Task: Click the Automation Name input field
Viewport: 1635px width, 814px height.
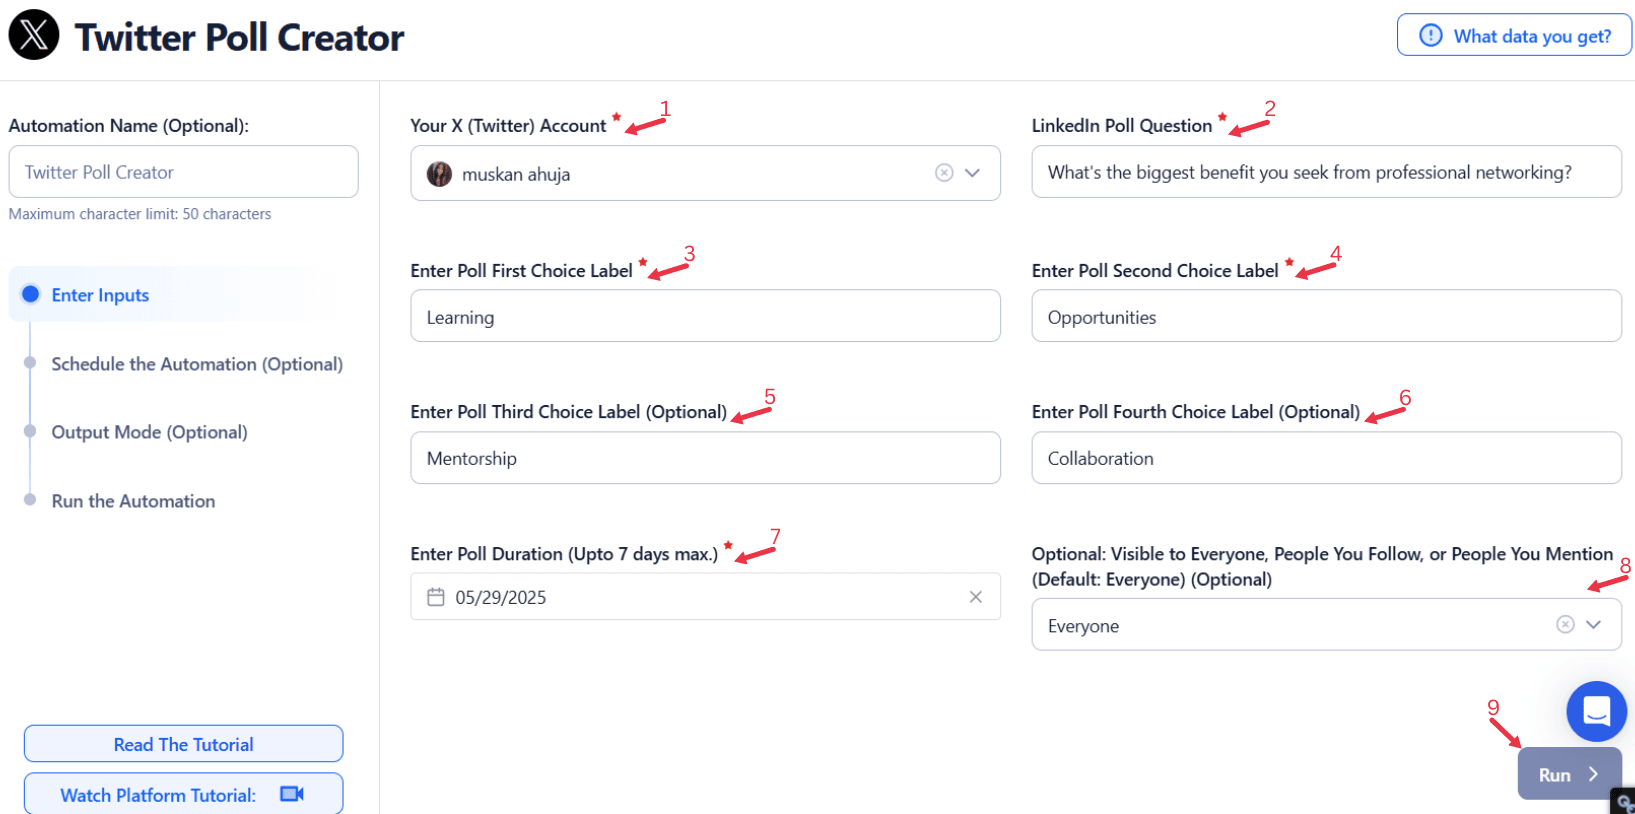Action: click(x=183, y=172)
